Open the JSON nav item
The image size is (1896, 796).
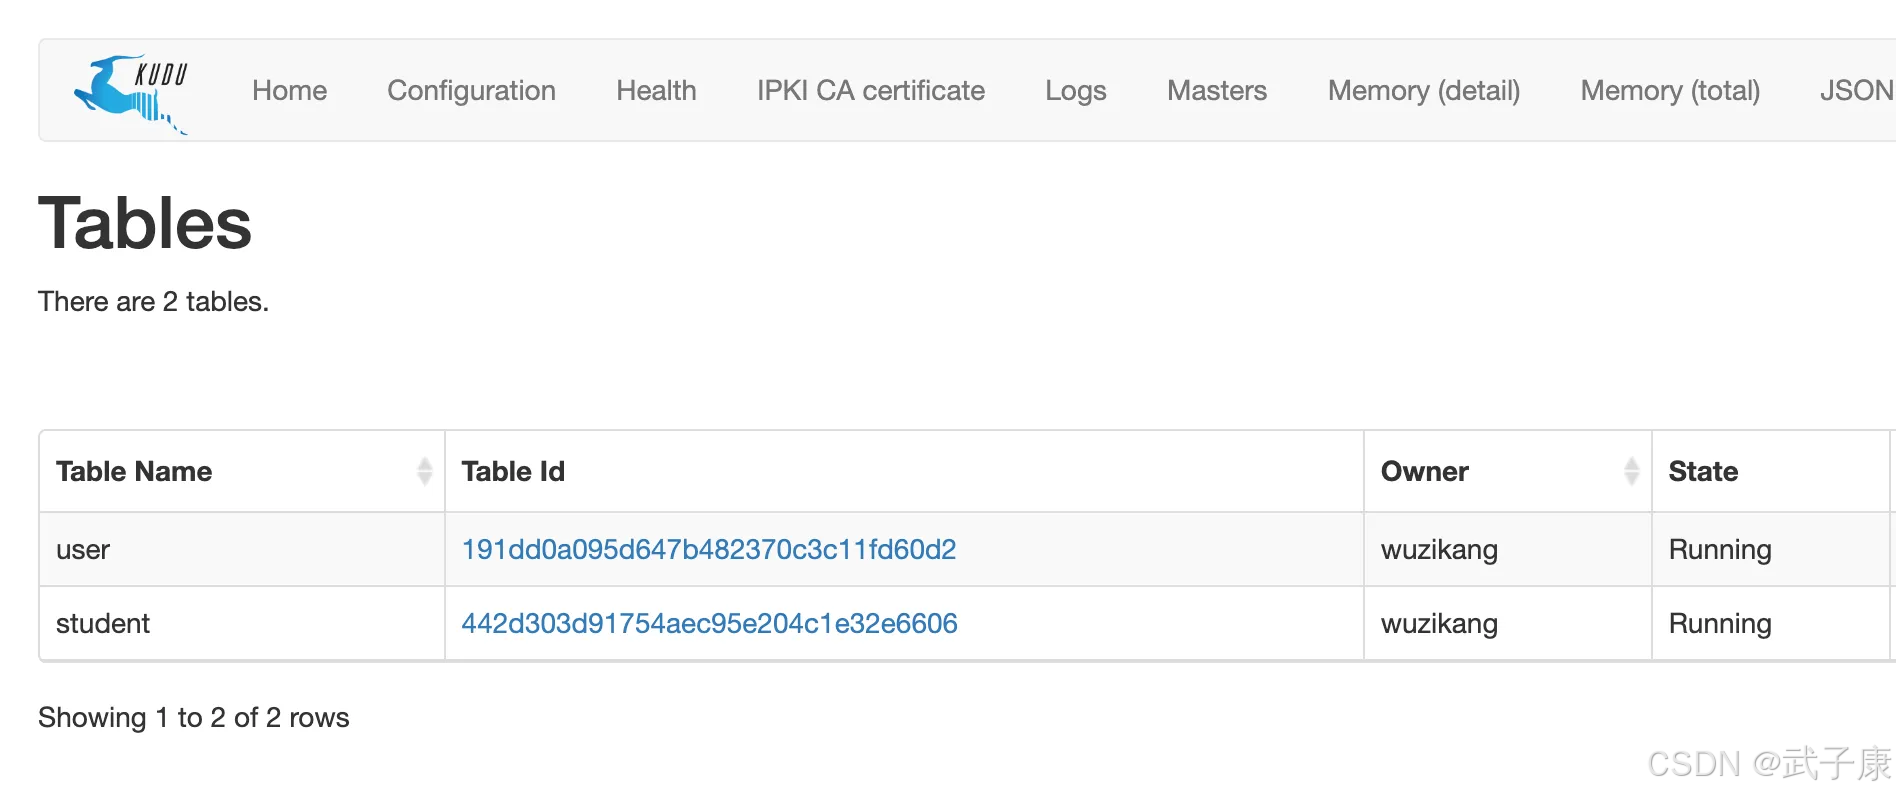tap(1856, 91)
